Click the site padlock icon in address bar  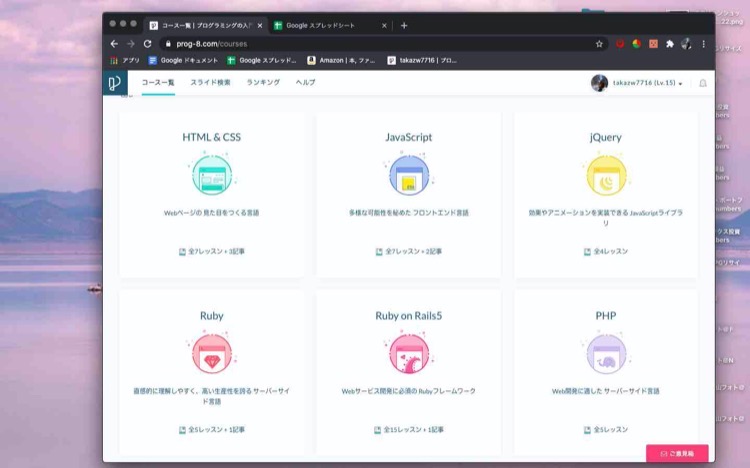point(168,44)
